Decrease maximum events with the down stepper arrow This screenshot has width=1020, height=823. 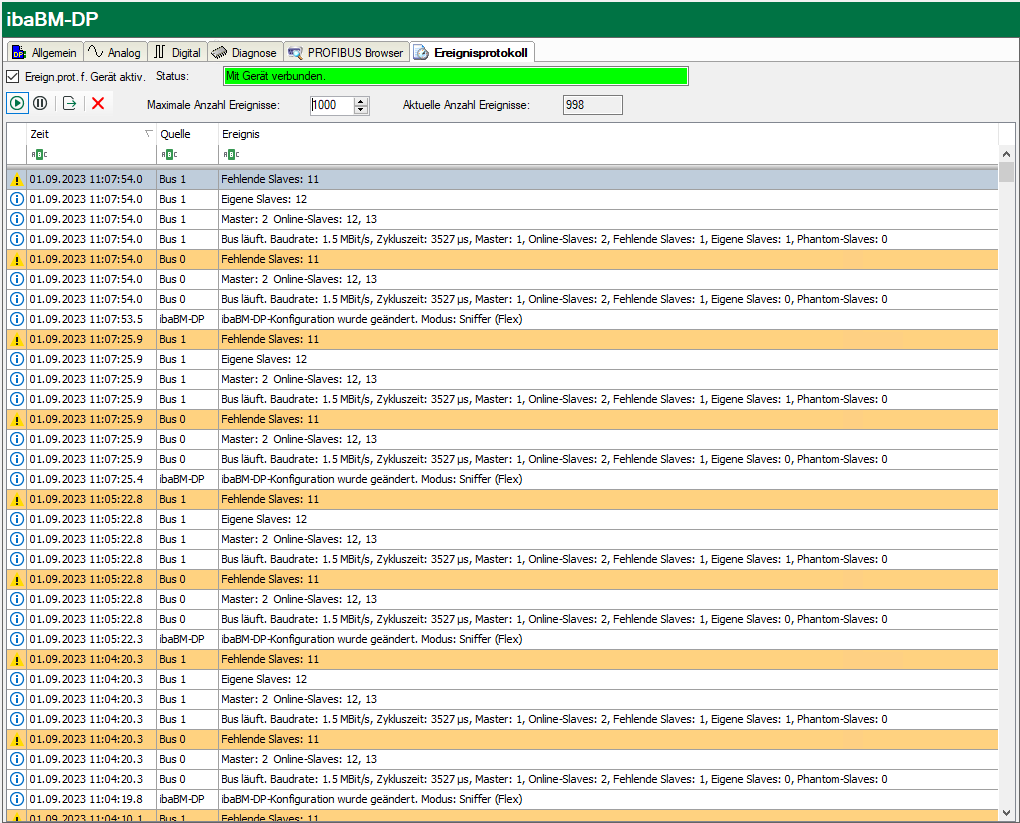point(361,110)
